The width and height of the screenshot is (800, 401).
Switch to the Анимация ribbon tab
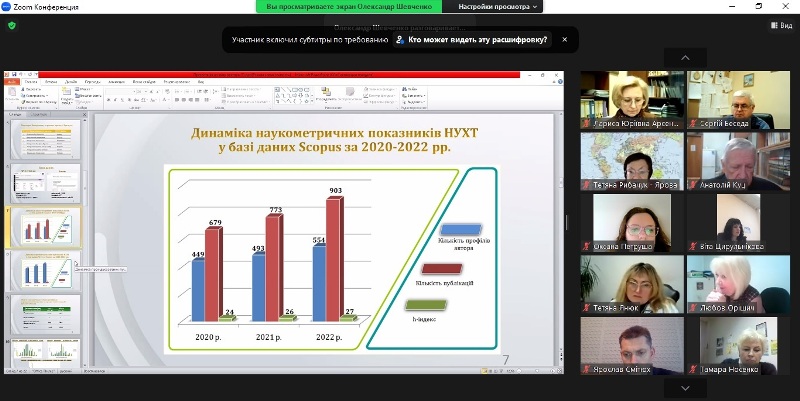click(x=116, y=82)
